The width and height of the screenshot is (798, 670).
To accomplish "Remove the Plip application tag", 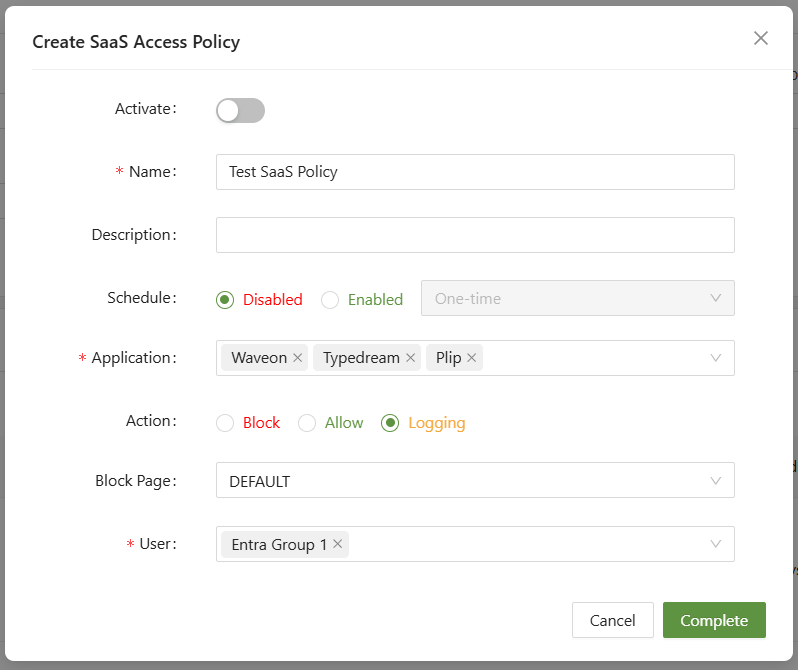I will point(472,358).
